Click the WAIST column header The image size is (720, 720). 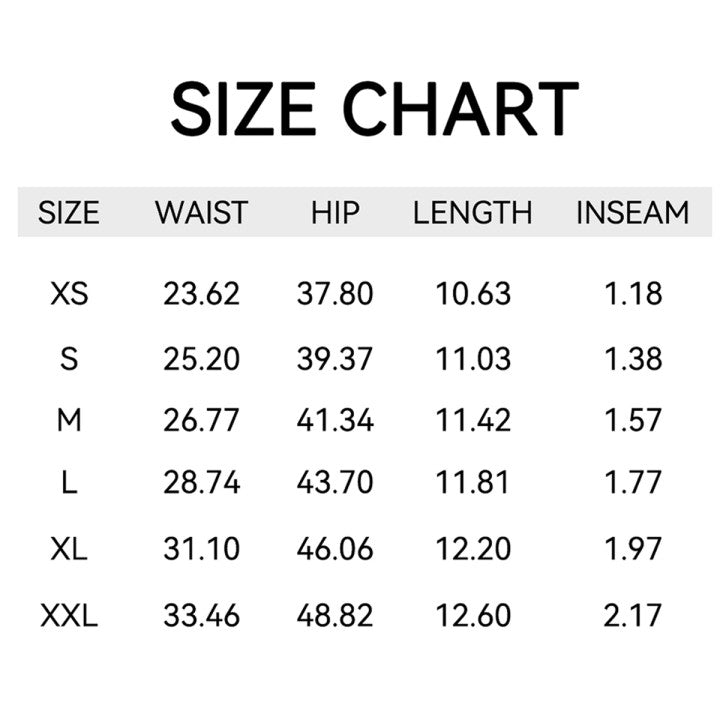(201, 213)
